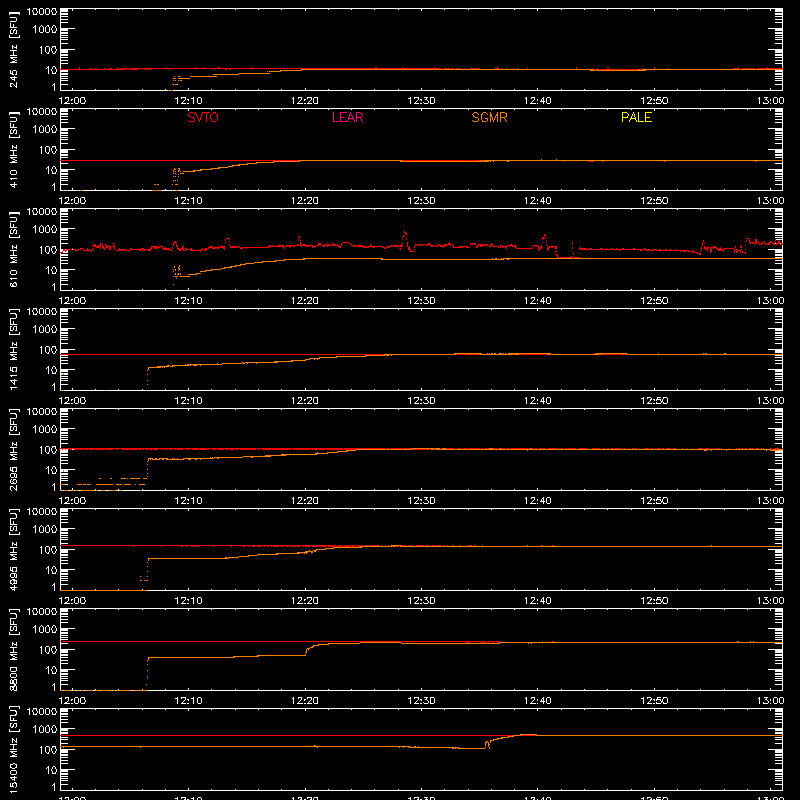
Task: Select the "8800 MHz [SFU]" axis label
Action: click(x=14, y=649)
